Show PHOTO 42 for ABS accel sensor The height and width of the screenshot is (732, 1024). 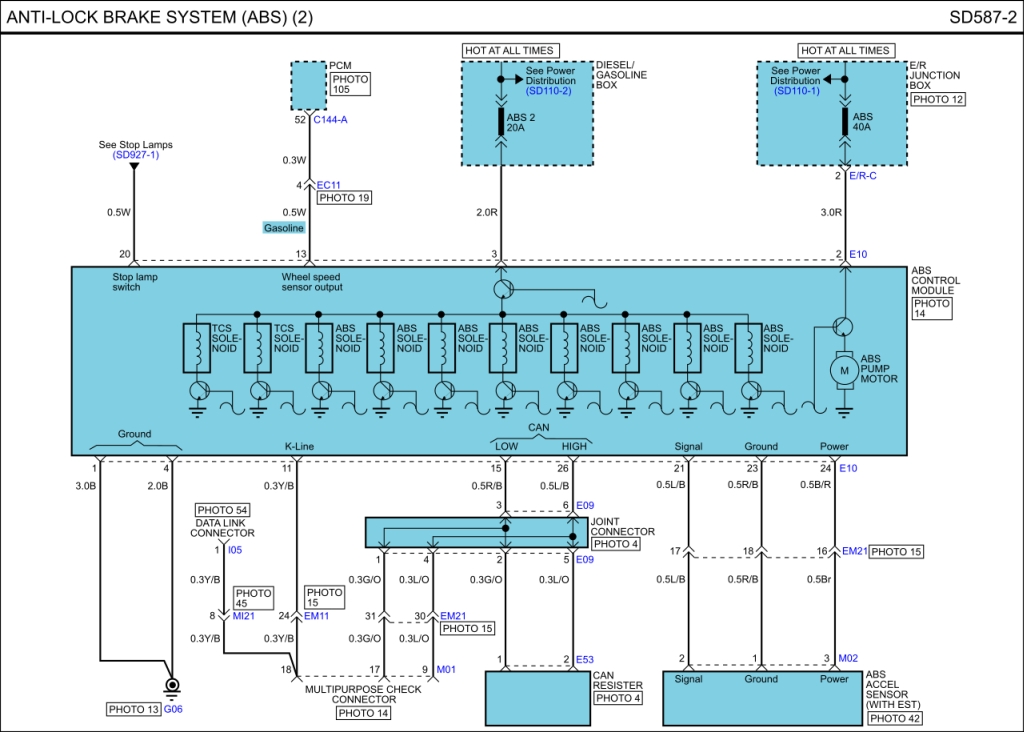coord(892,718)
